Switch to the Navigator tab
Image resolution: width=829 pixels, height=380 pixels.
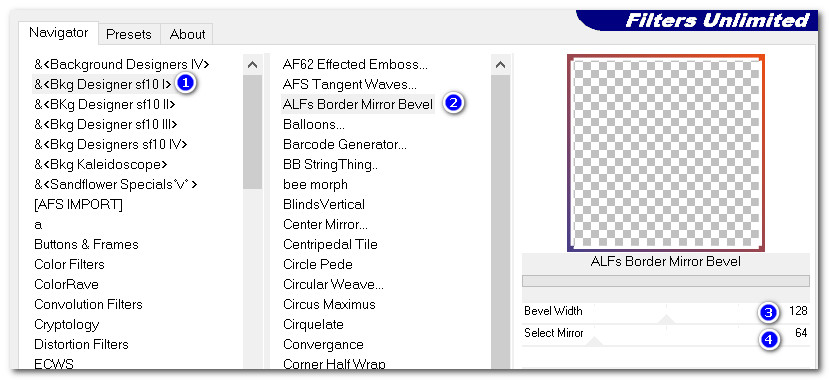point(59,33)
